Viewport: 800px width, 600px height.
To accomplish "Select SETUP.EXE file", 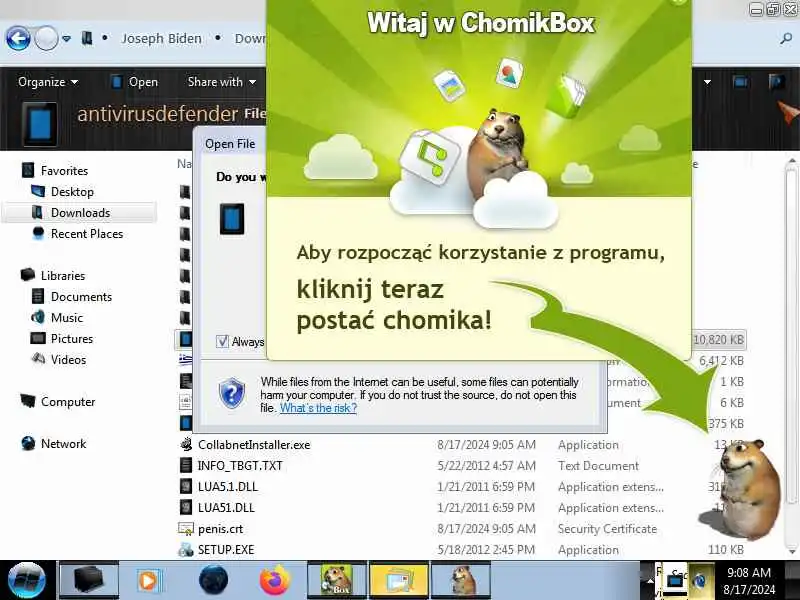I will tap(226, 550).
